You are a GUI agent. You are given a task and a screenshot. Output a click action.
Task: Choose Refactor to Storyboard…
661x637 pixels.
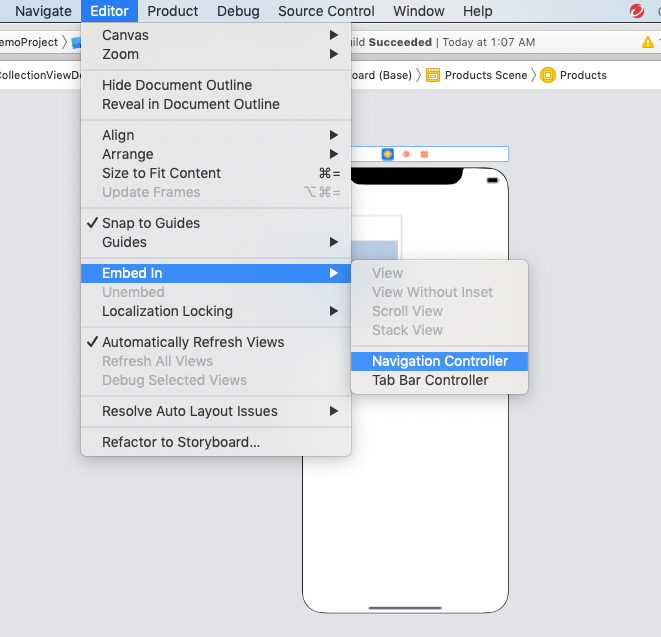(216, 442)
